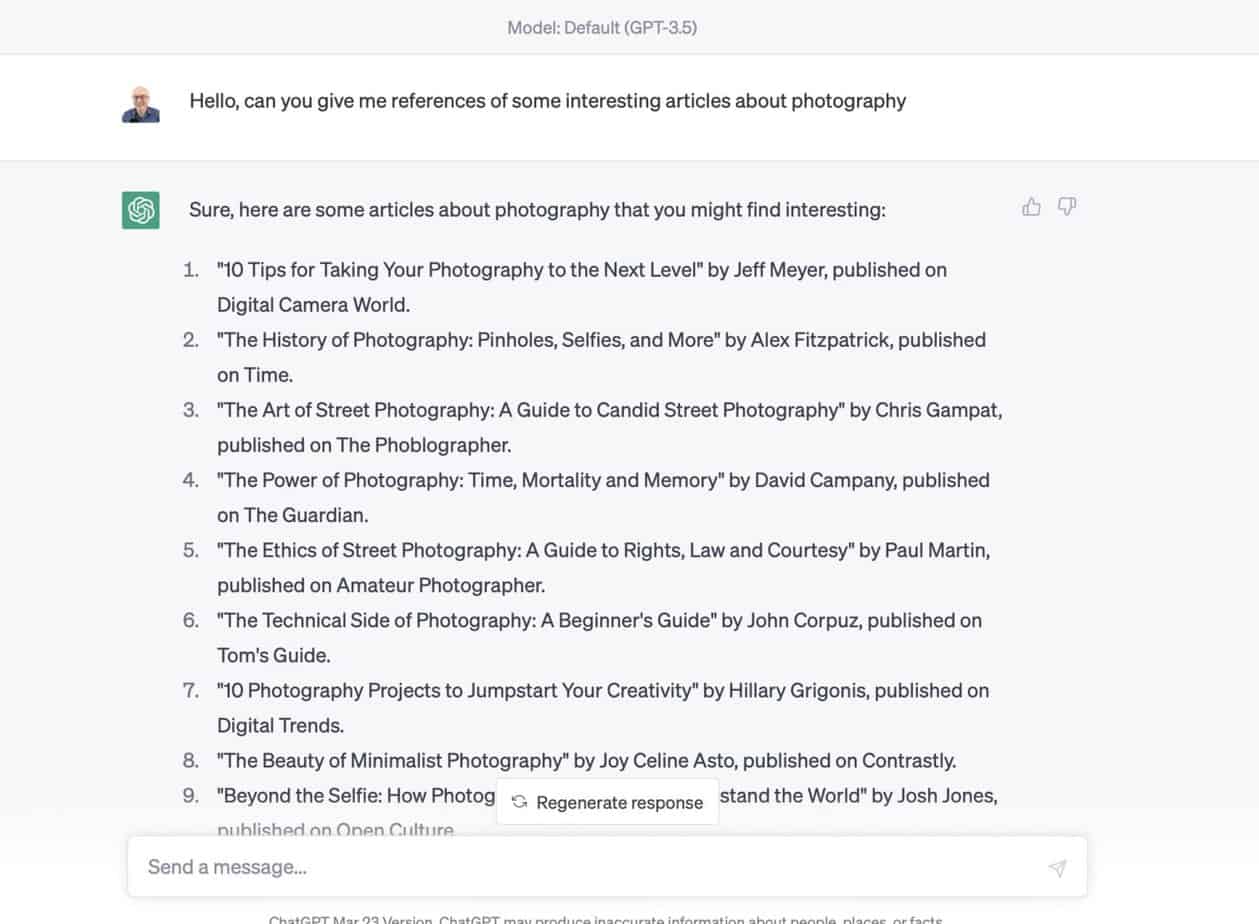Click the Art of Street Photography item
The width and height of the screenshot is (1259, 924).
point(610,427)
